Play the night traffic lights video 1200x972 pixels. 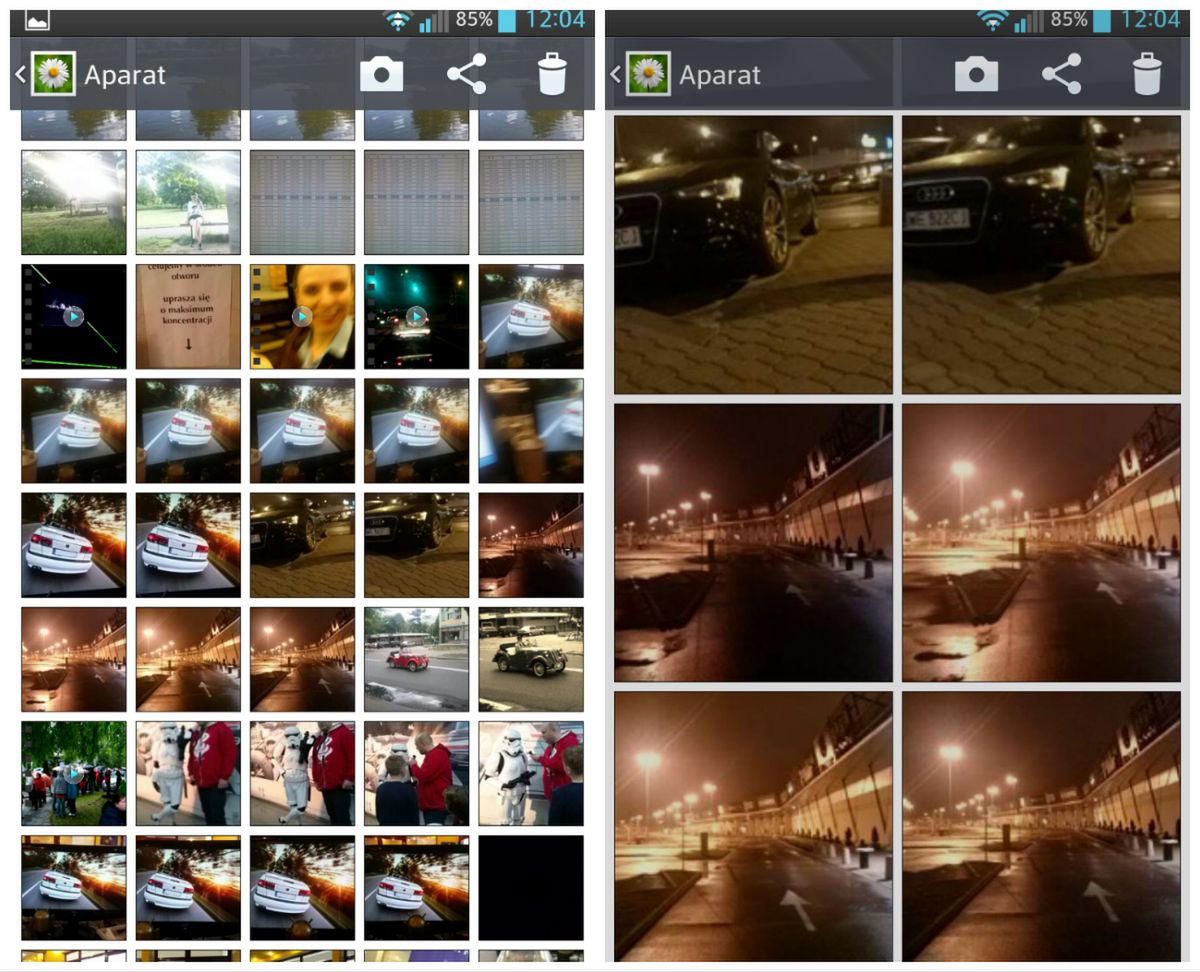416,316
